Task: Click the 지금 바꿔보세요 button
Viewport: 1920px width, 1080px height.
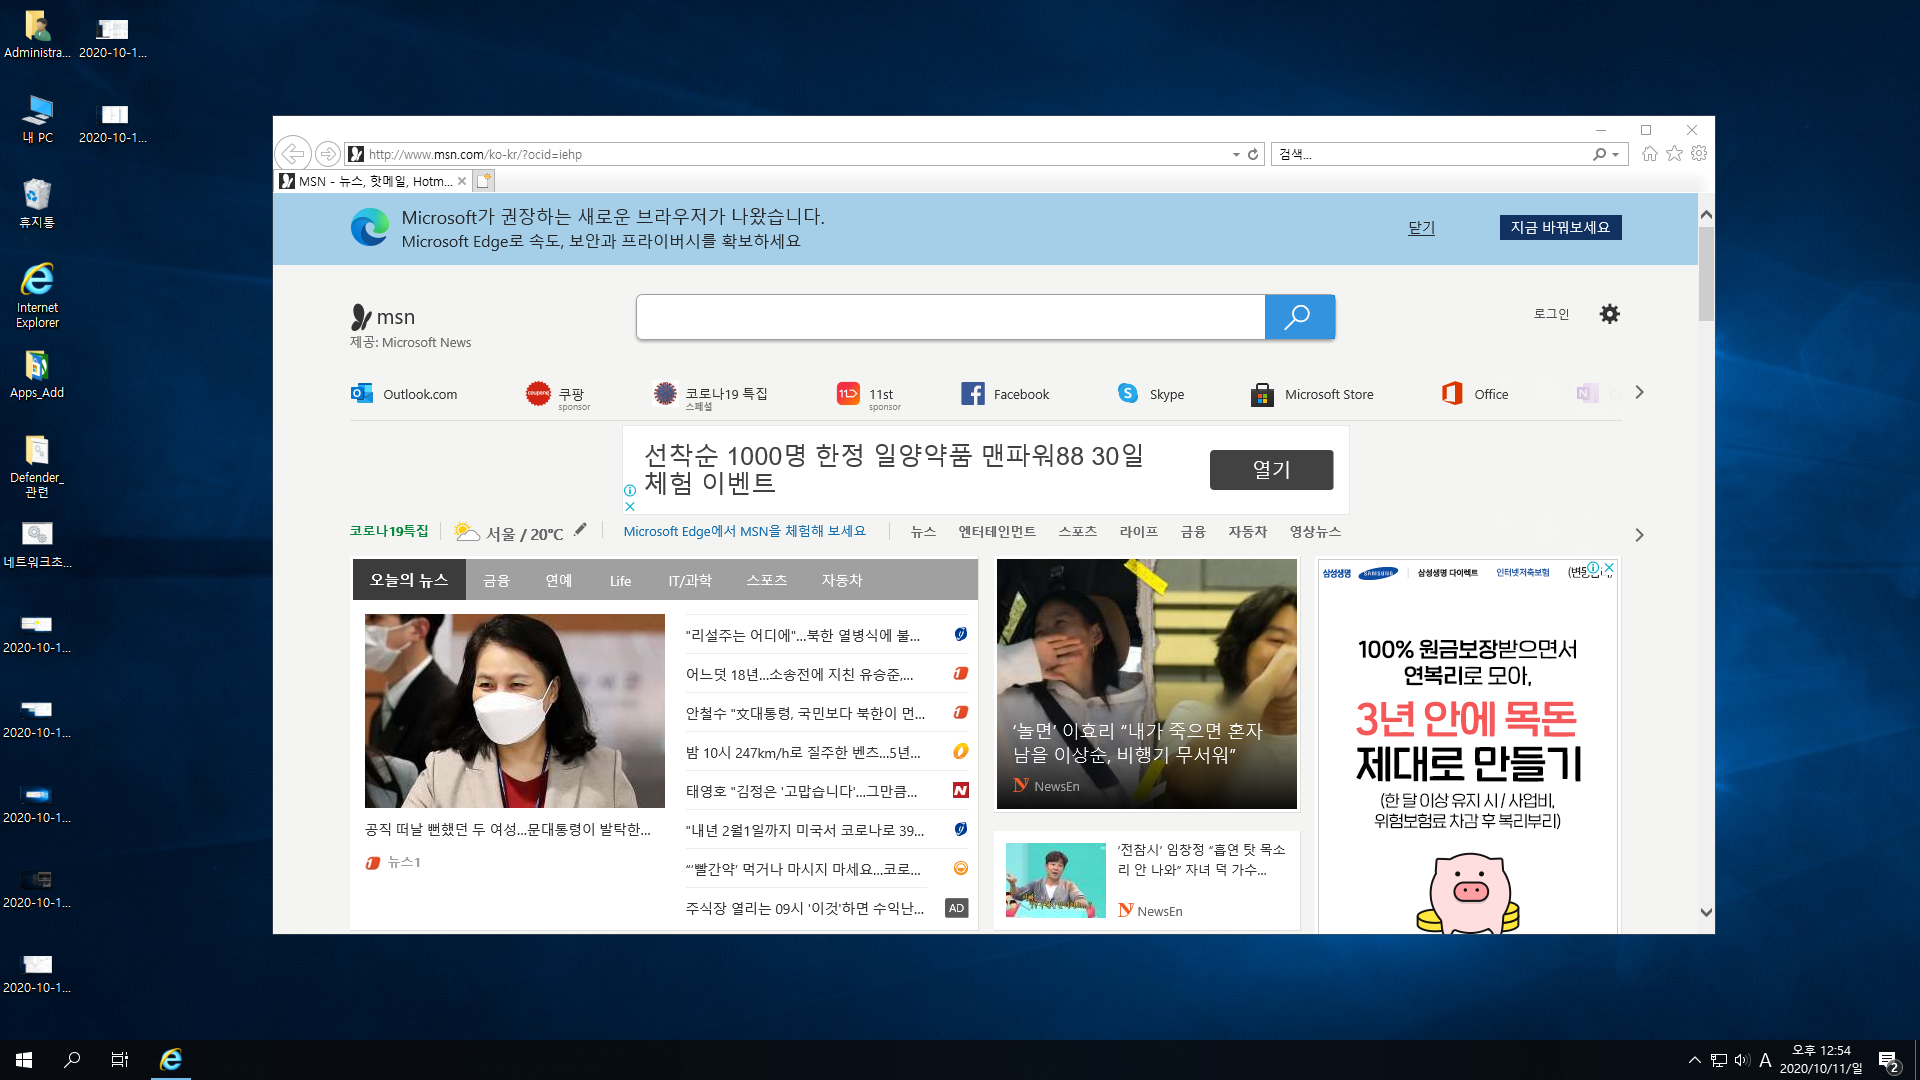Action: [x=1559, y=227]
